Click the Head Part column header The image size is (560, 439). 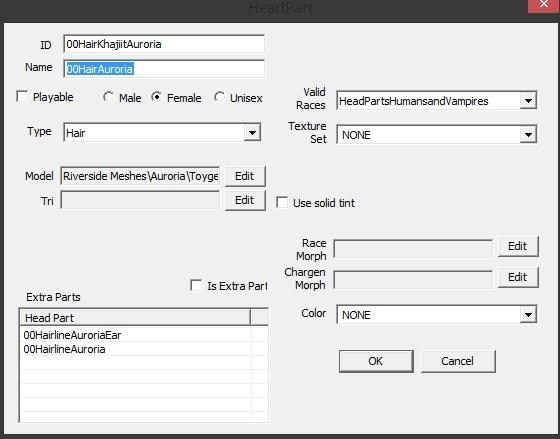(x=135, y=318)
